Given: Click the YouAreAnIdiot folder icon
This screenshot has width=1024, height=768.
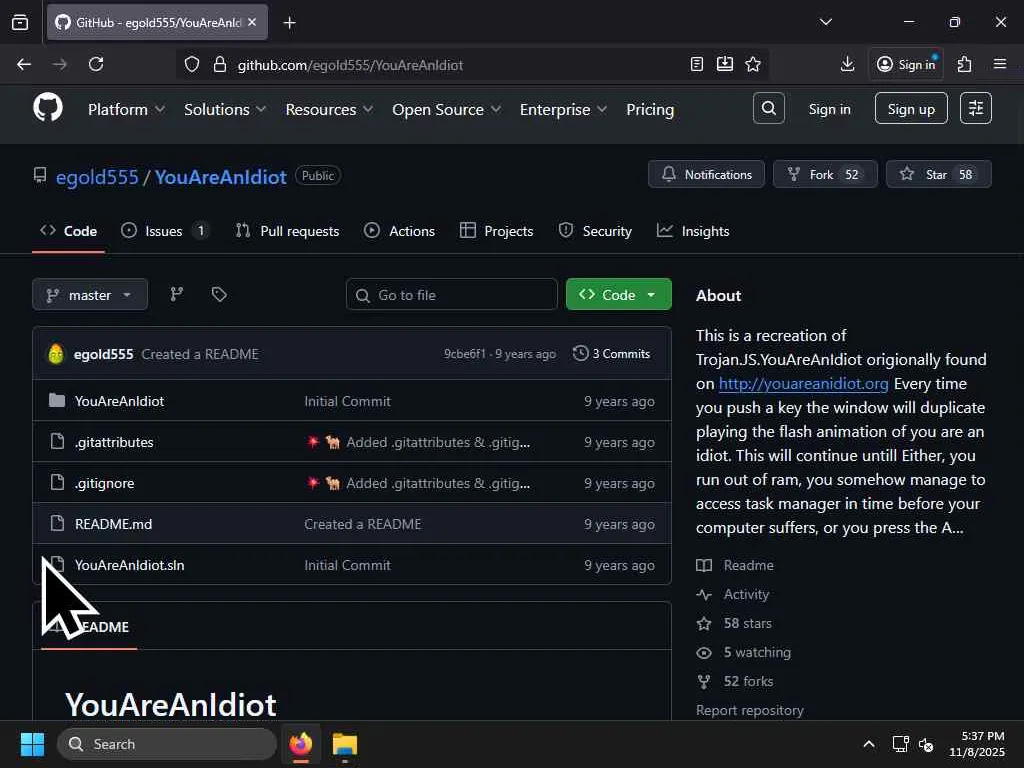Looking at the screenshot, I should [57, 400].
